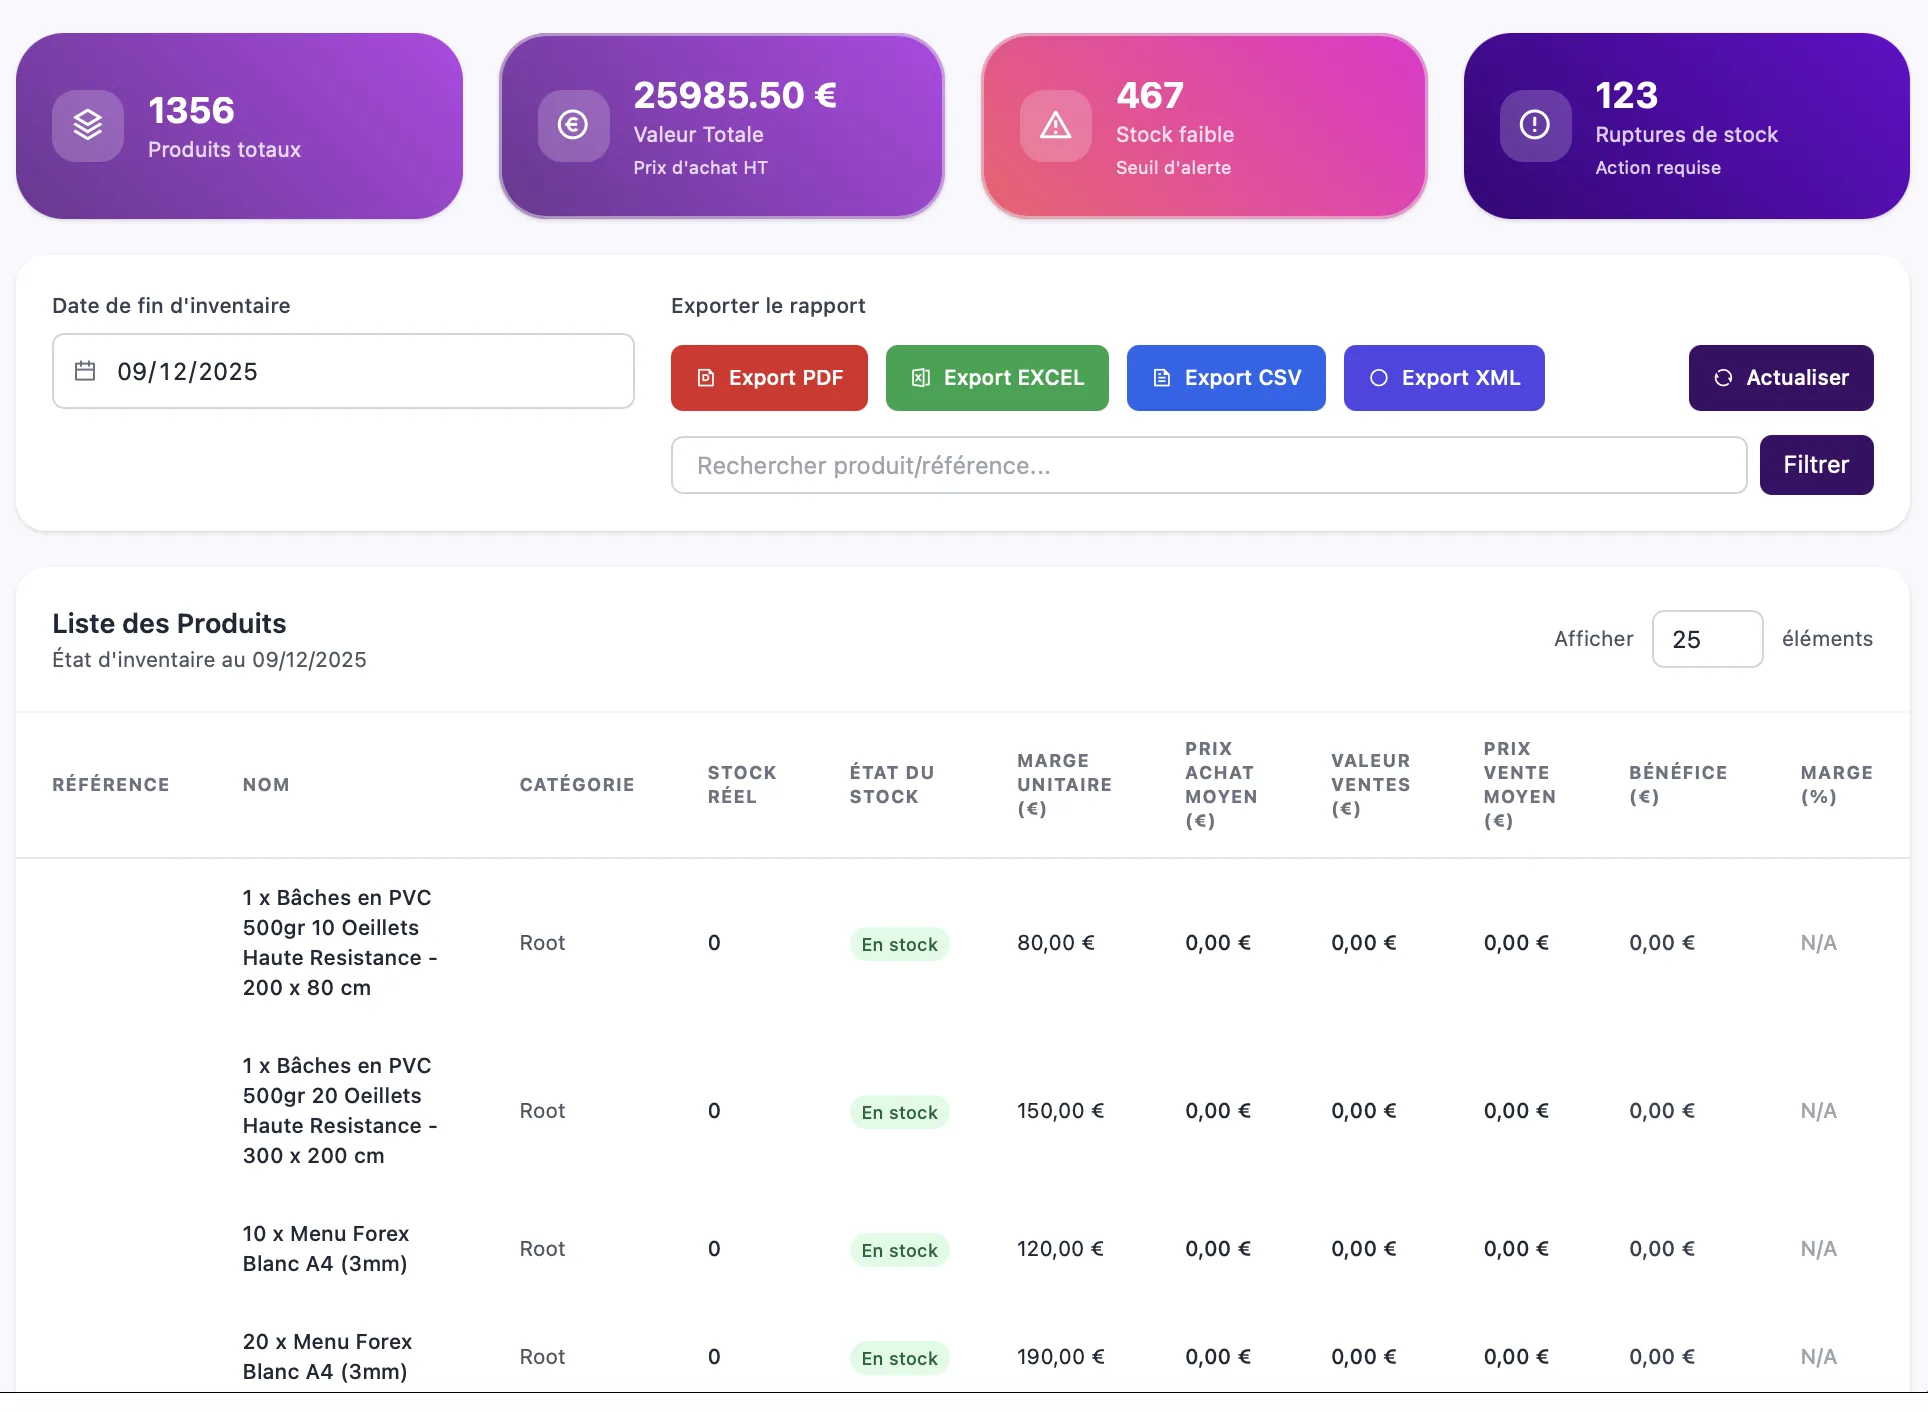Export the report as XML
This screenshot has height=1412, width=1928.
(1444, 378)
